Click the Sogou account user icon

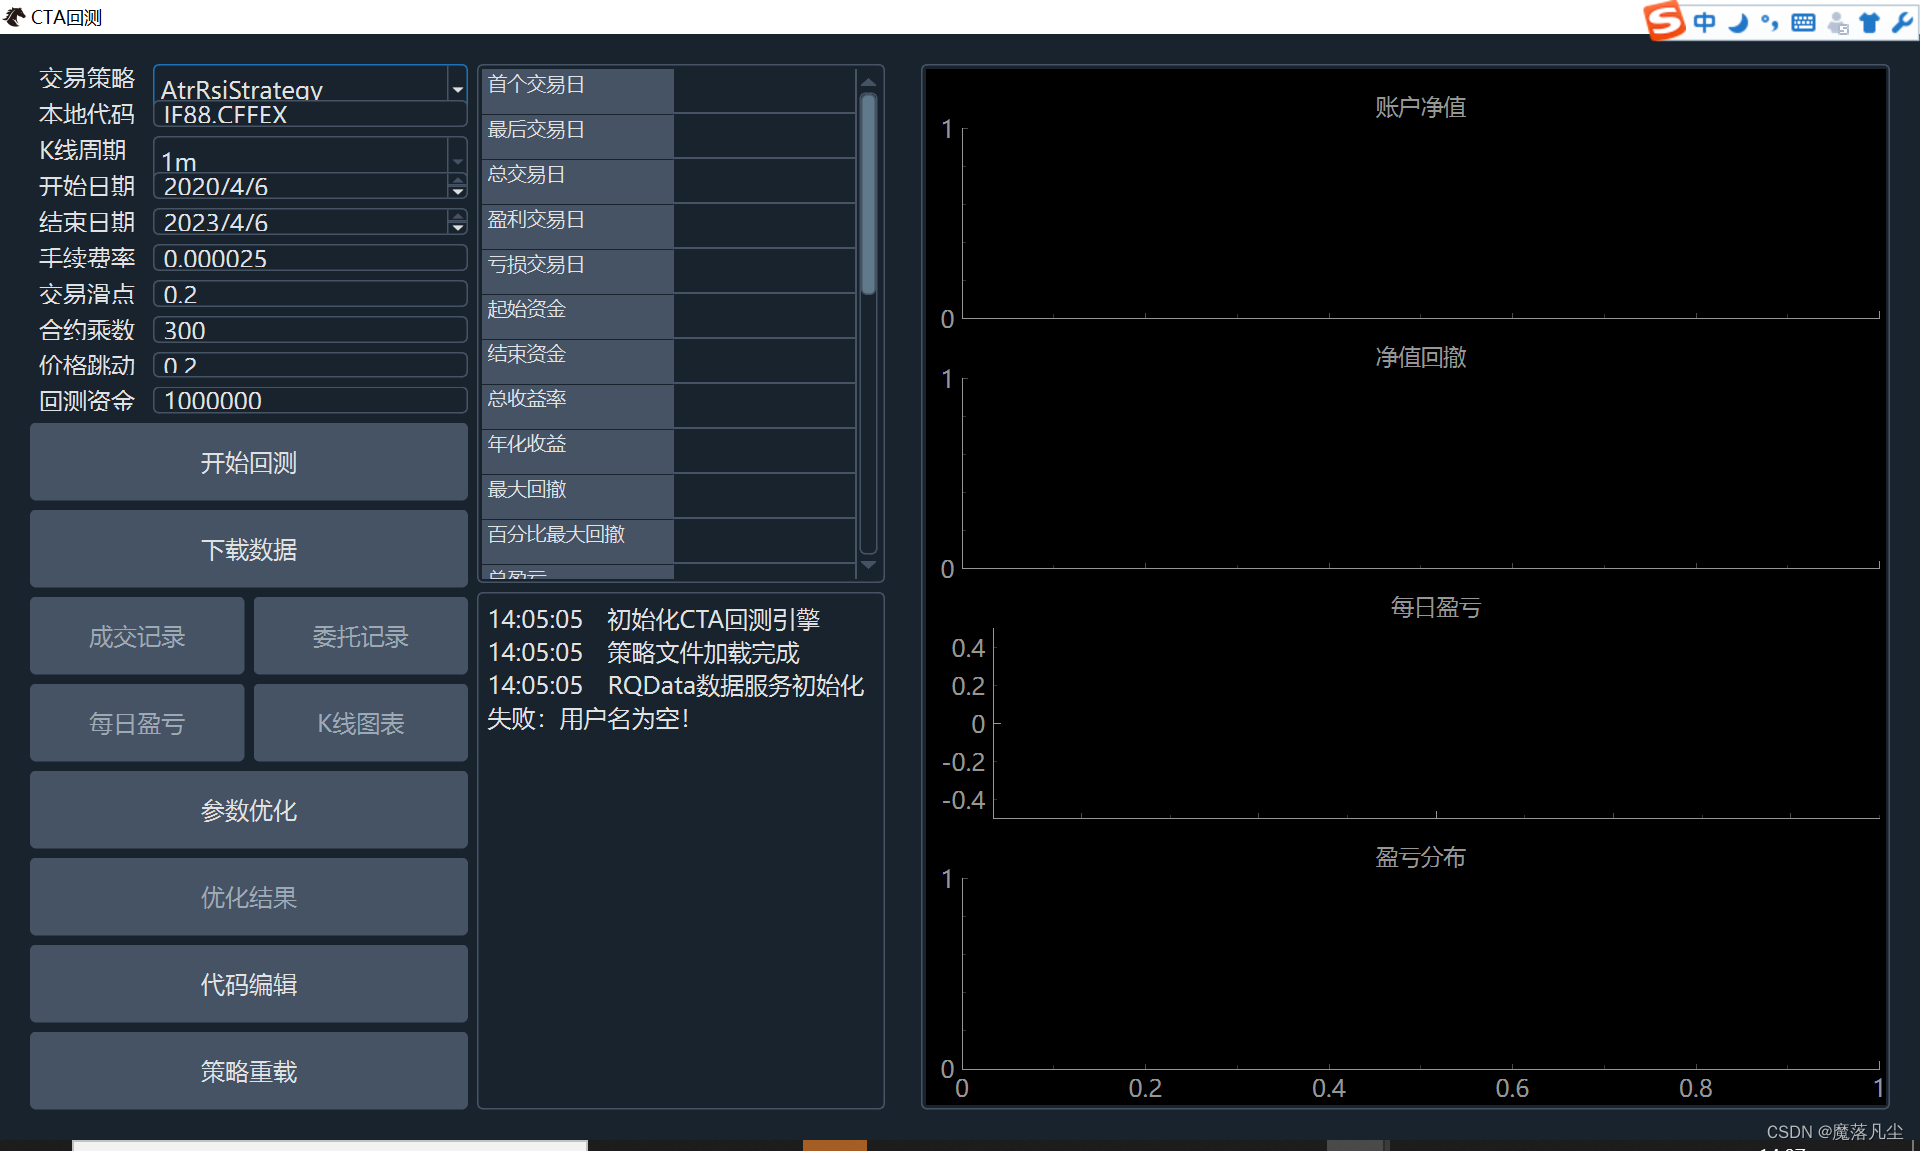1837,23
